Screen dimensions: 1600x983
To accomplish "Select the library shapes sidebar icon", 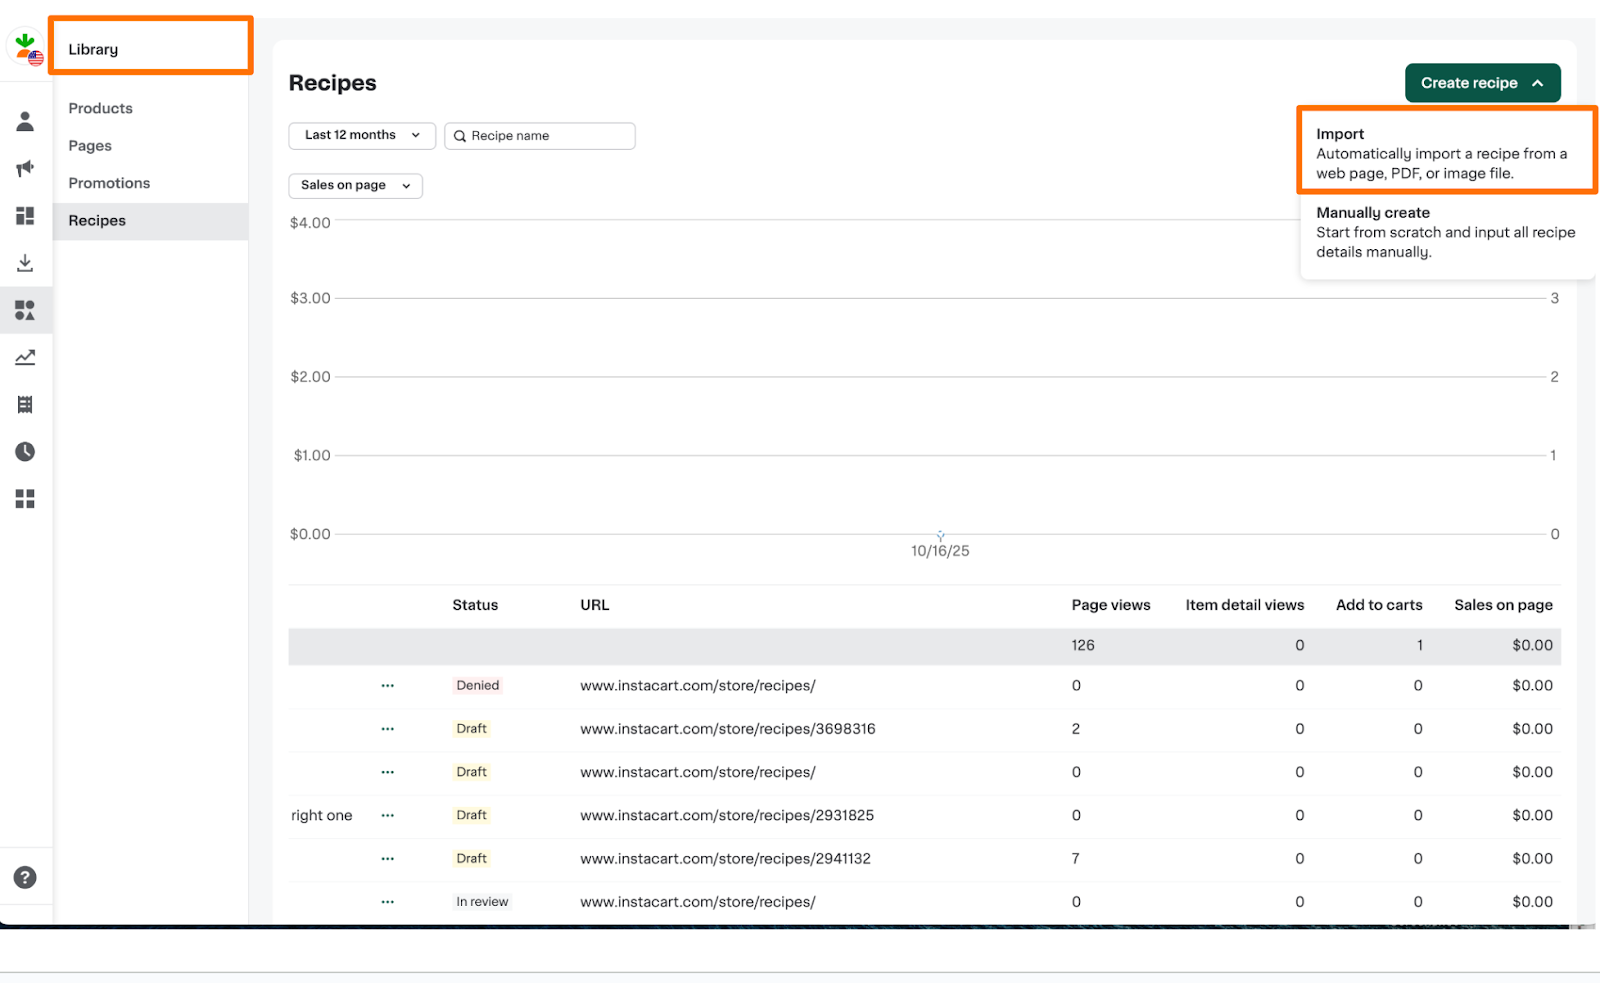I will point(25,310).
